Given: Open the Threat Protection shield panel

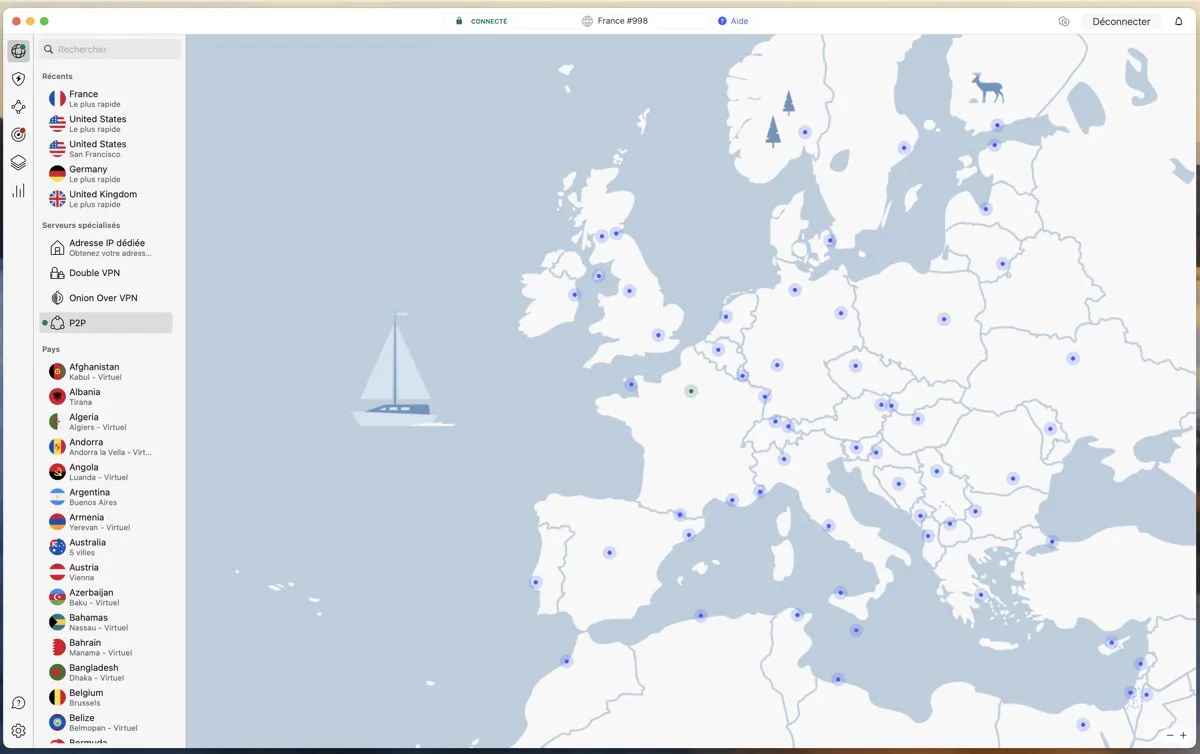Looking at the screenshot, I should point(18,78).
